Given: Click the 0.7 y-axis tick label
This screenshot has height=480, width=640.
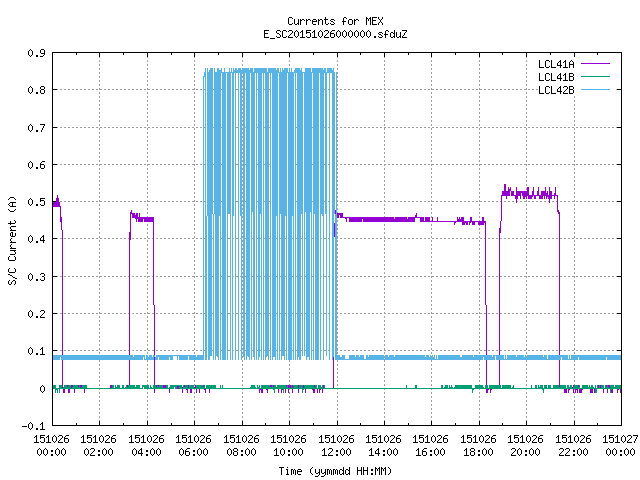Looking at the screenshot, I should click(x=36, y=128).
